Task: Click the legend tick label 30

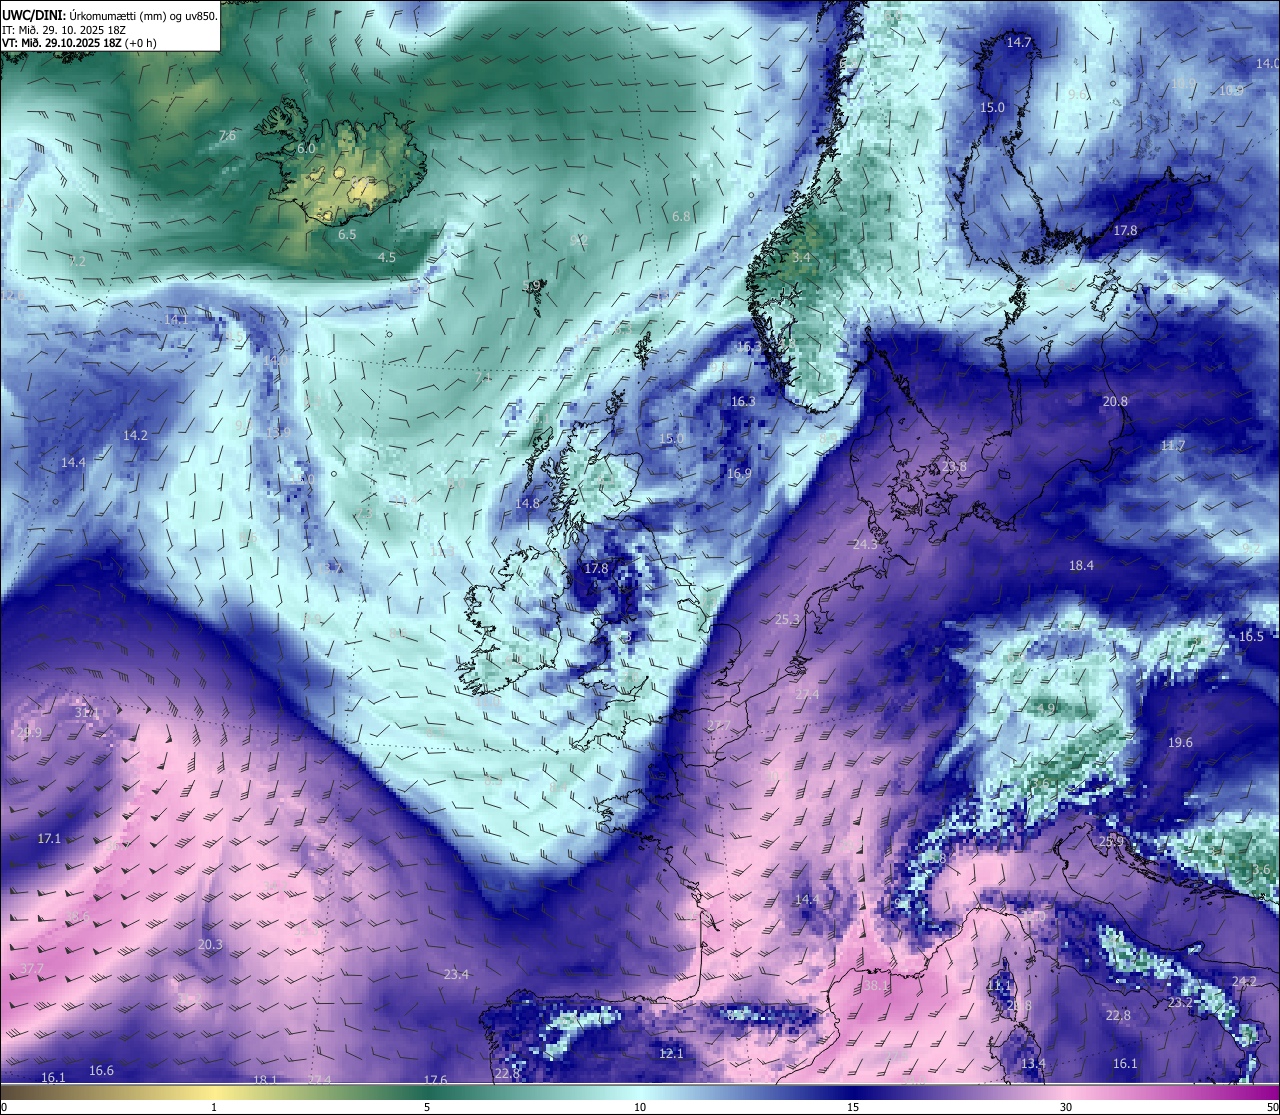Action: (1066, 1107)
